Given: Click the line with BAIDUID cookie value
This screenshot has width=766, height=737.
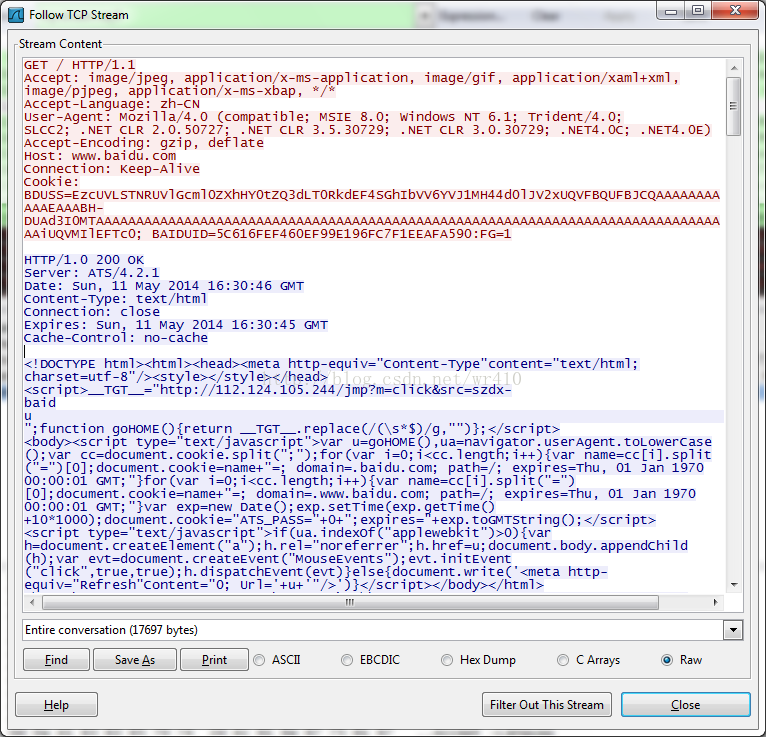Looking at the screenshot, I should coord(268,234).
